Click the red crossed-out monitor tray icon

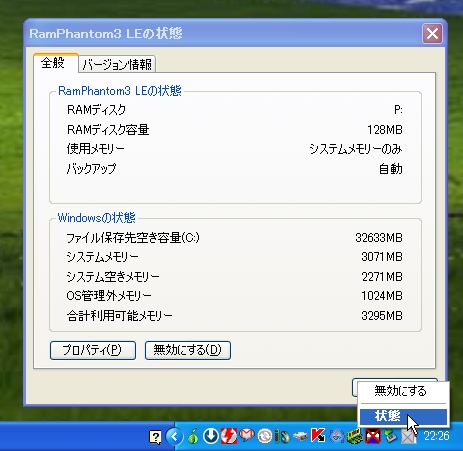click(372, 436)
